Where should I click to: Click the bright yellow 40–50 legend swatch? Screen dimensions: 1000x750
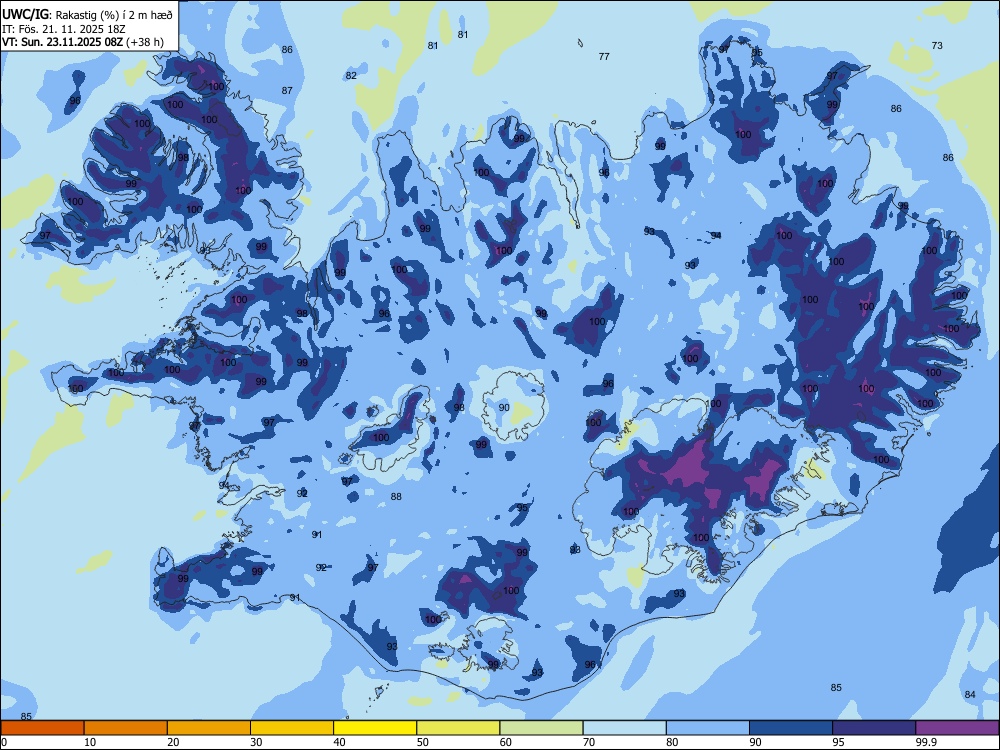tap(375, 728)
